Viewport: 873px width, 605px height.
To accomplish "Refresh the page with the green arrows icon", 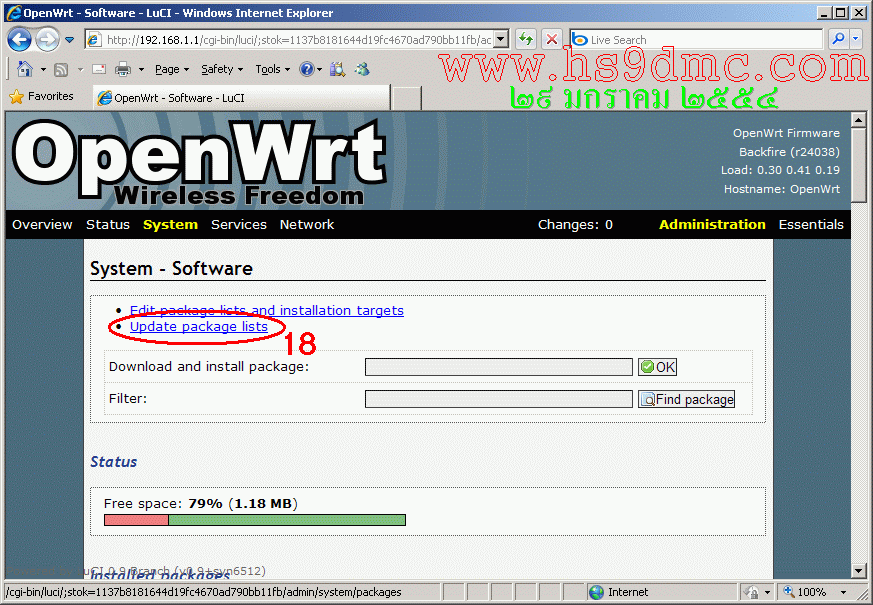I will (x=526, y=40).
